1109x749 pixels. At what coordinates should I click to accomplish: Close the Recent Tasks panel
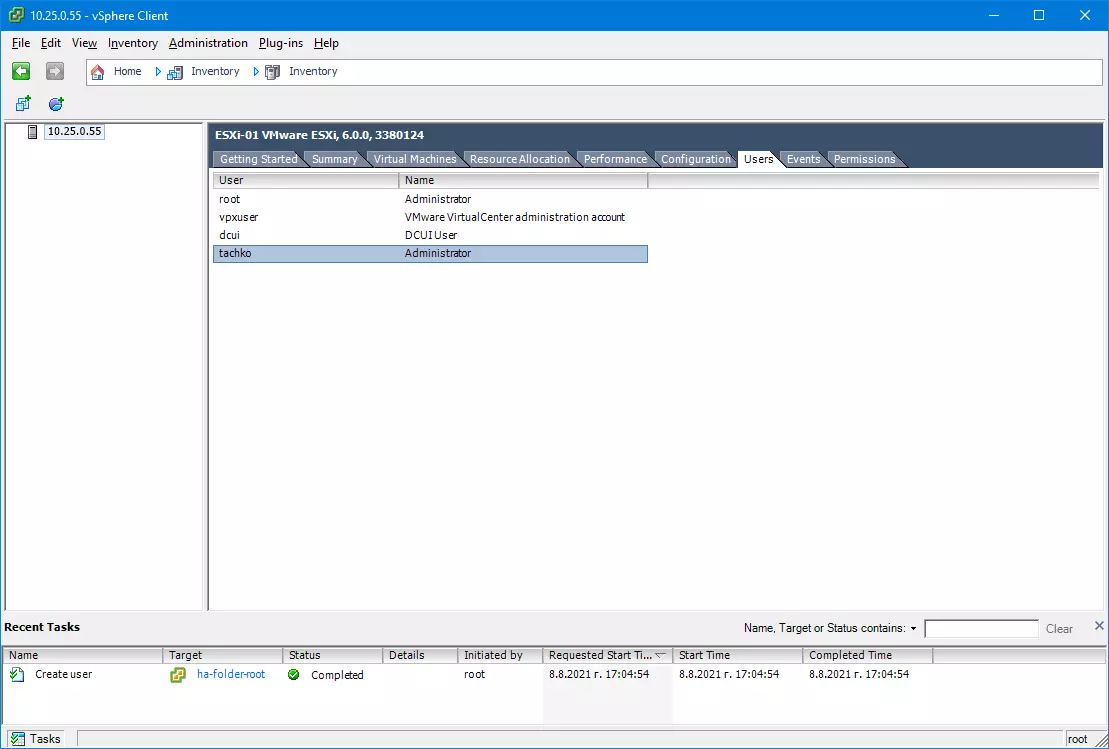tap(1099, 625)
